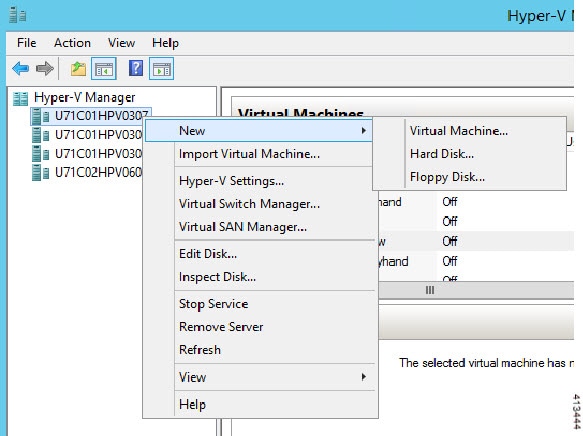Viewport: 583px width, 436px height.
Task: Click the gray Forward arrow icon
Action: click(x=45, y=68)
